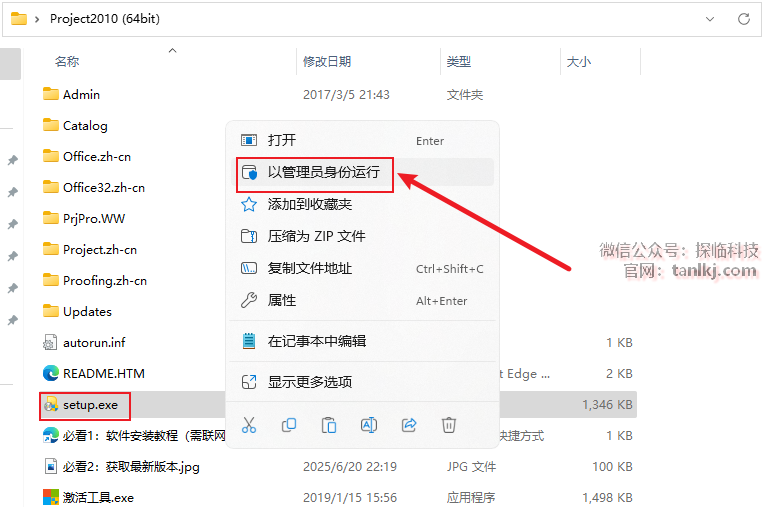This screenshot has width=762, height=512.
Task: Select the PrjPro.WW folder
Action: coord(84,219)
